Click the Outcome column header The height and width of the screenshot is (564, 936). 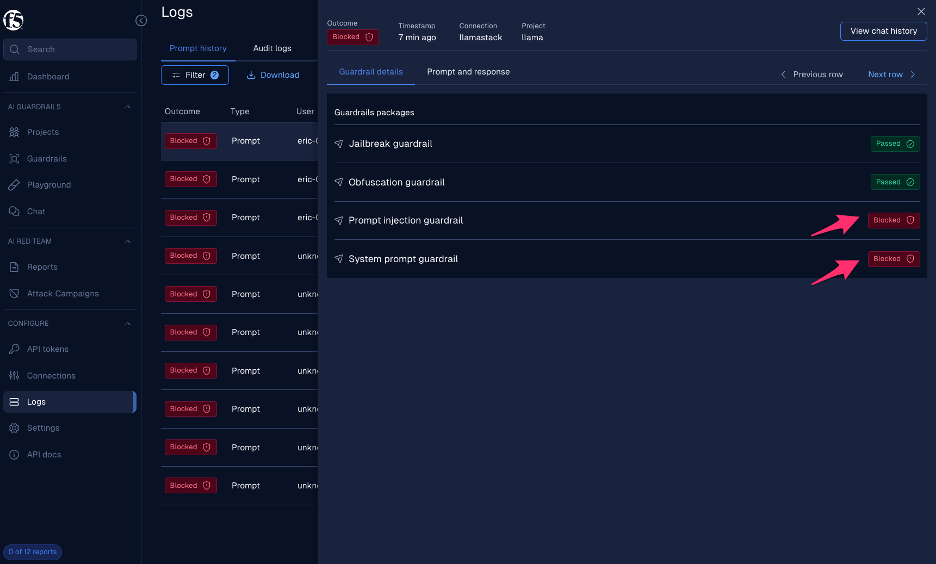point(182,112)
